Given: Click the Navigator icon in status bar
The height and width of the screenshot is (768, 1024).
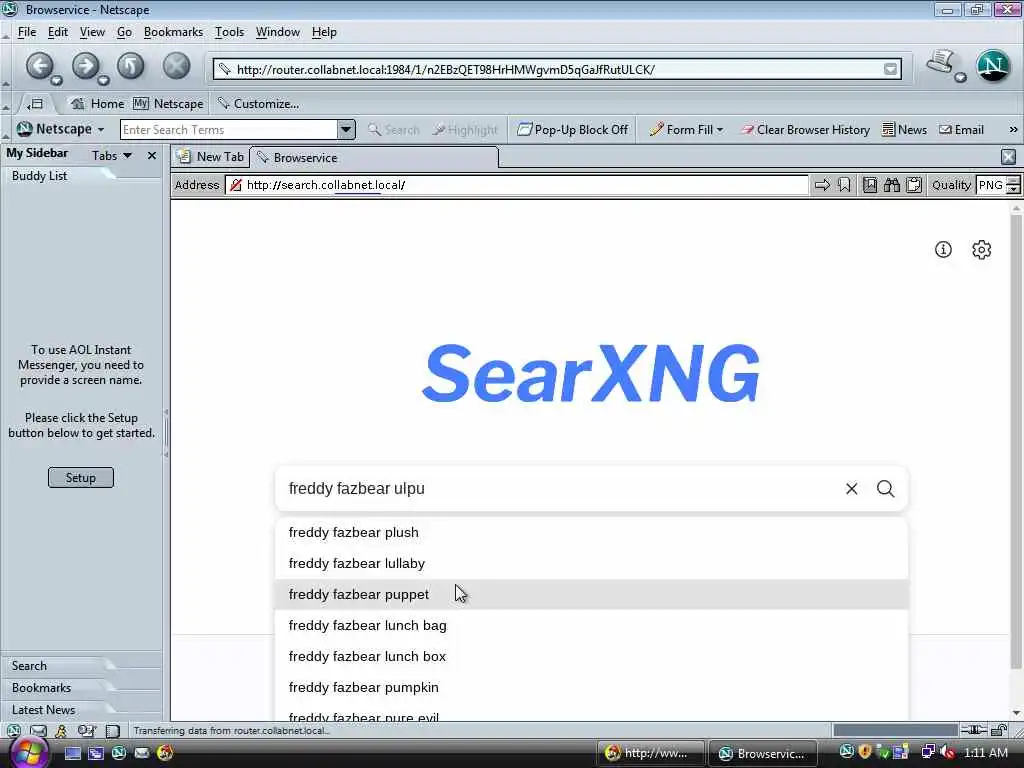Looking at the screenshot, I should 14,731.
